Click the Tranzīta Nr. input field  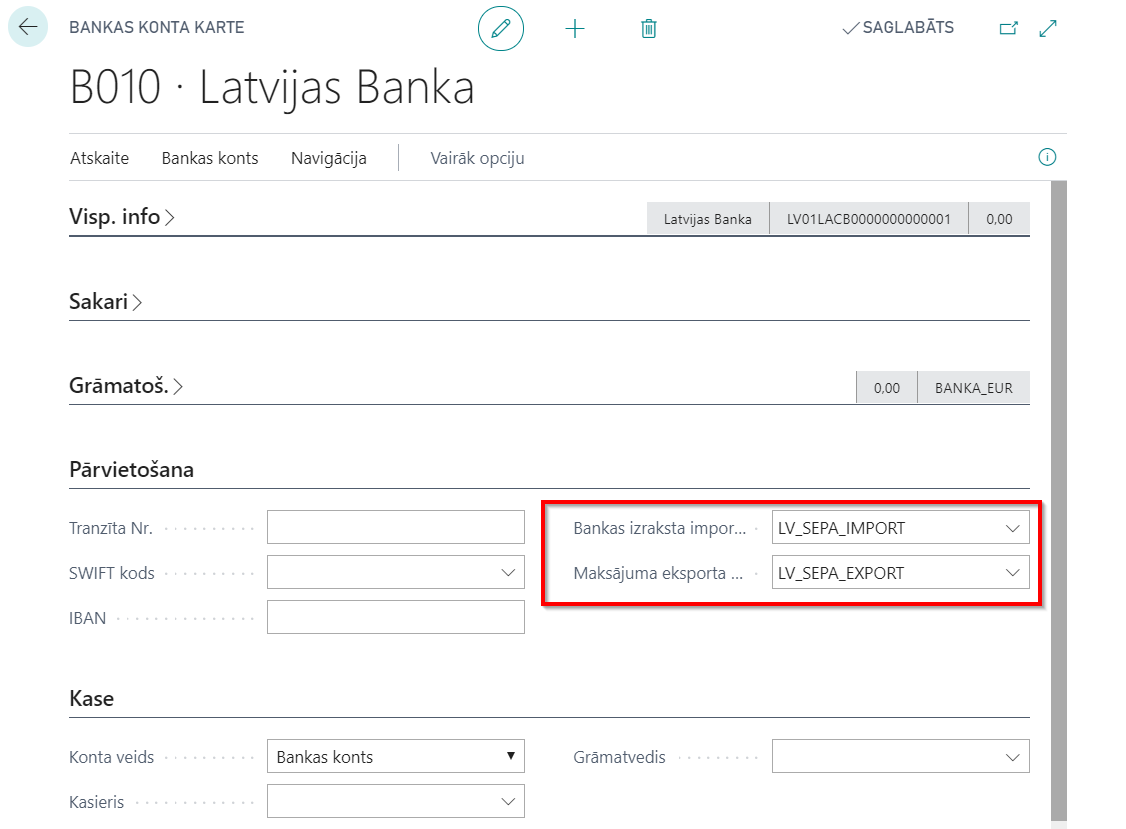pyautogui.click(x=396, y=527)
